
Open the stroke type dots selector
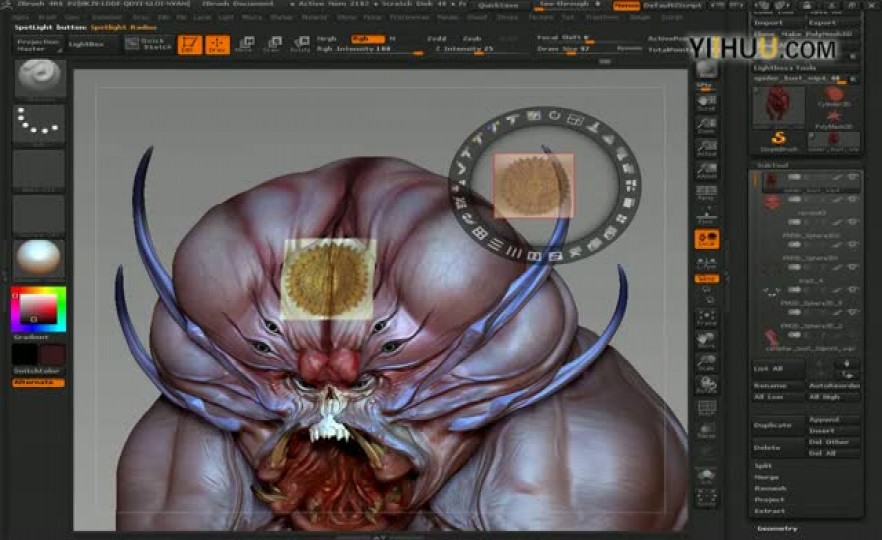(x=39, y=123)
